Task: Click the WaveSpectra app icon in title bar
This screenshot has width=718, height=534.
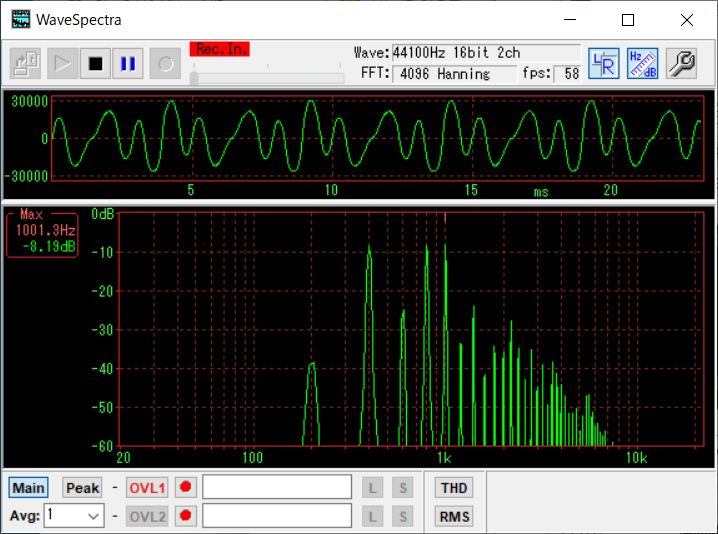Action: point(21,20)
